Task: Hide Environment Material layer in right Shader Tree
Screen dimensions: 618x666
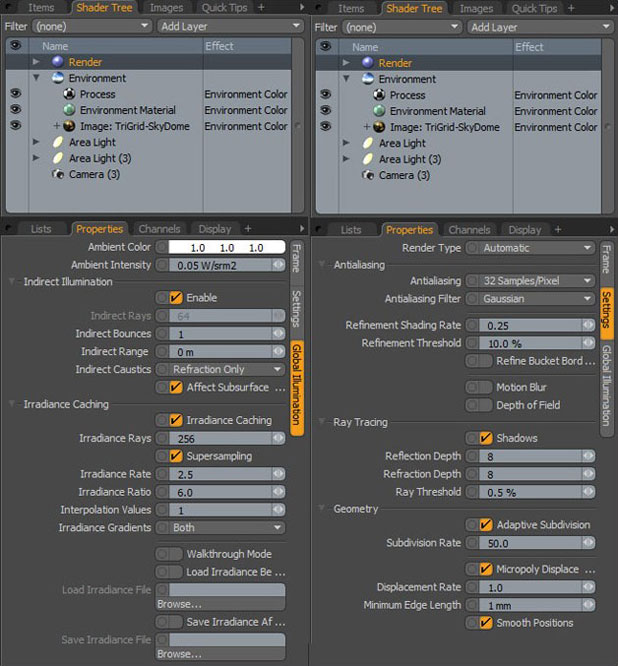Action: click(x=326, y=110)
